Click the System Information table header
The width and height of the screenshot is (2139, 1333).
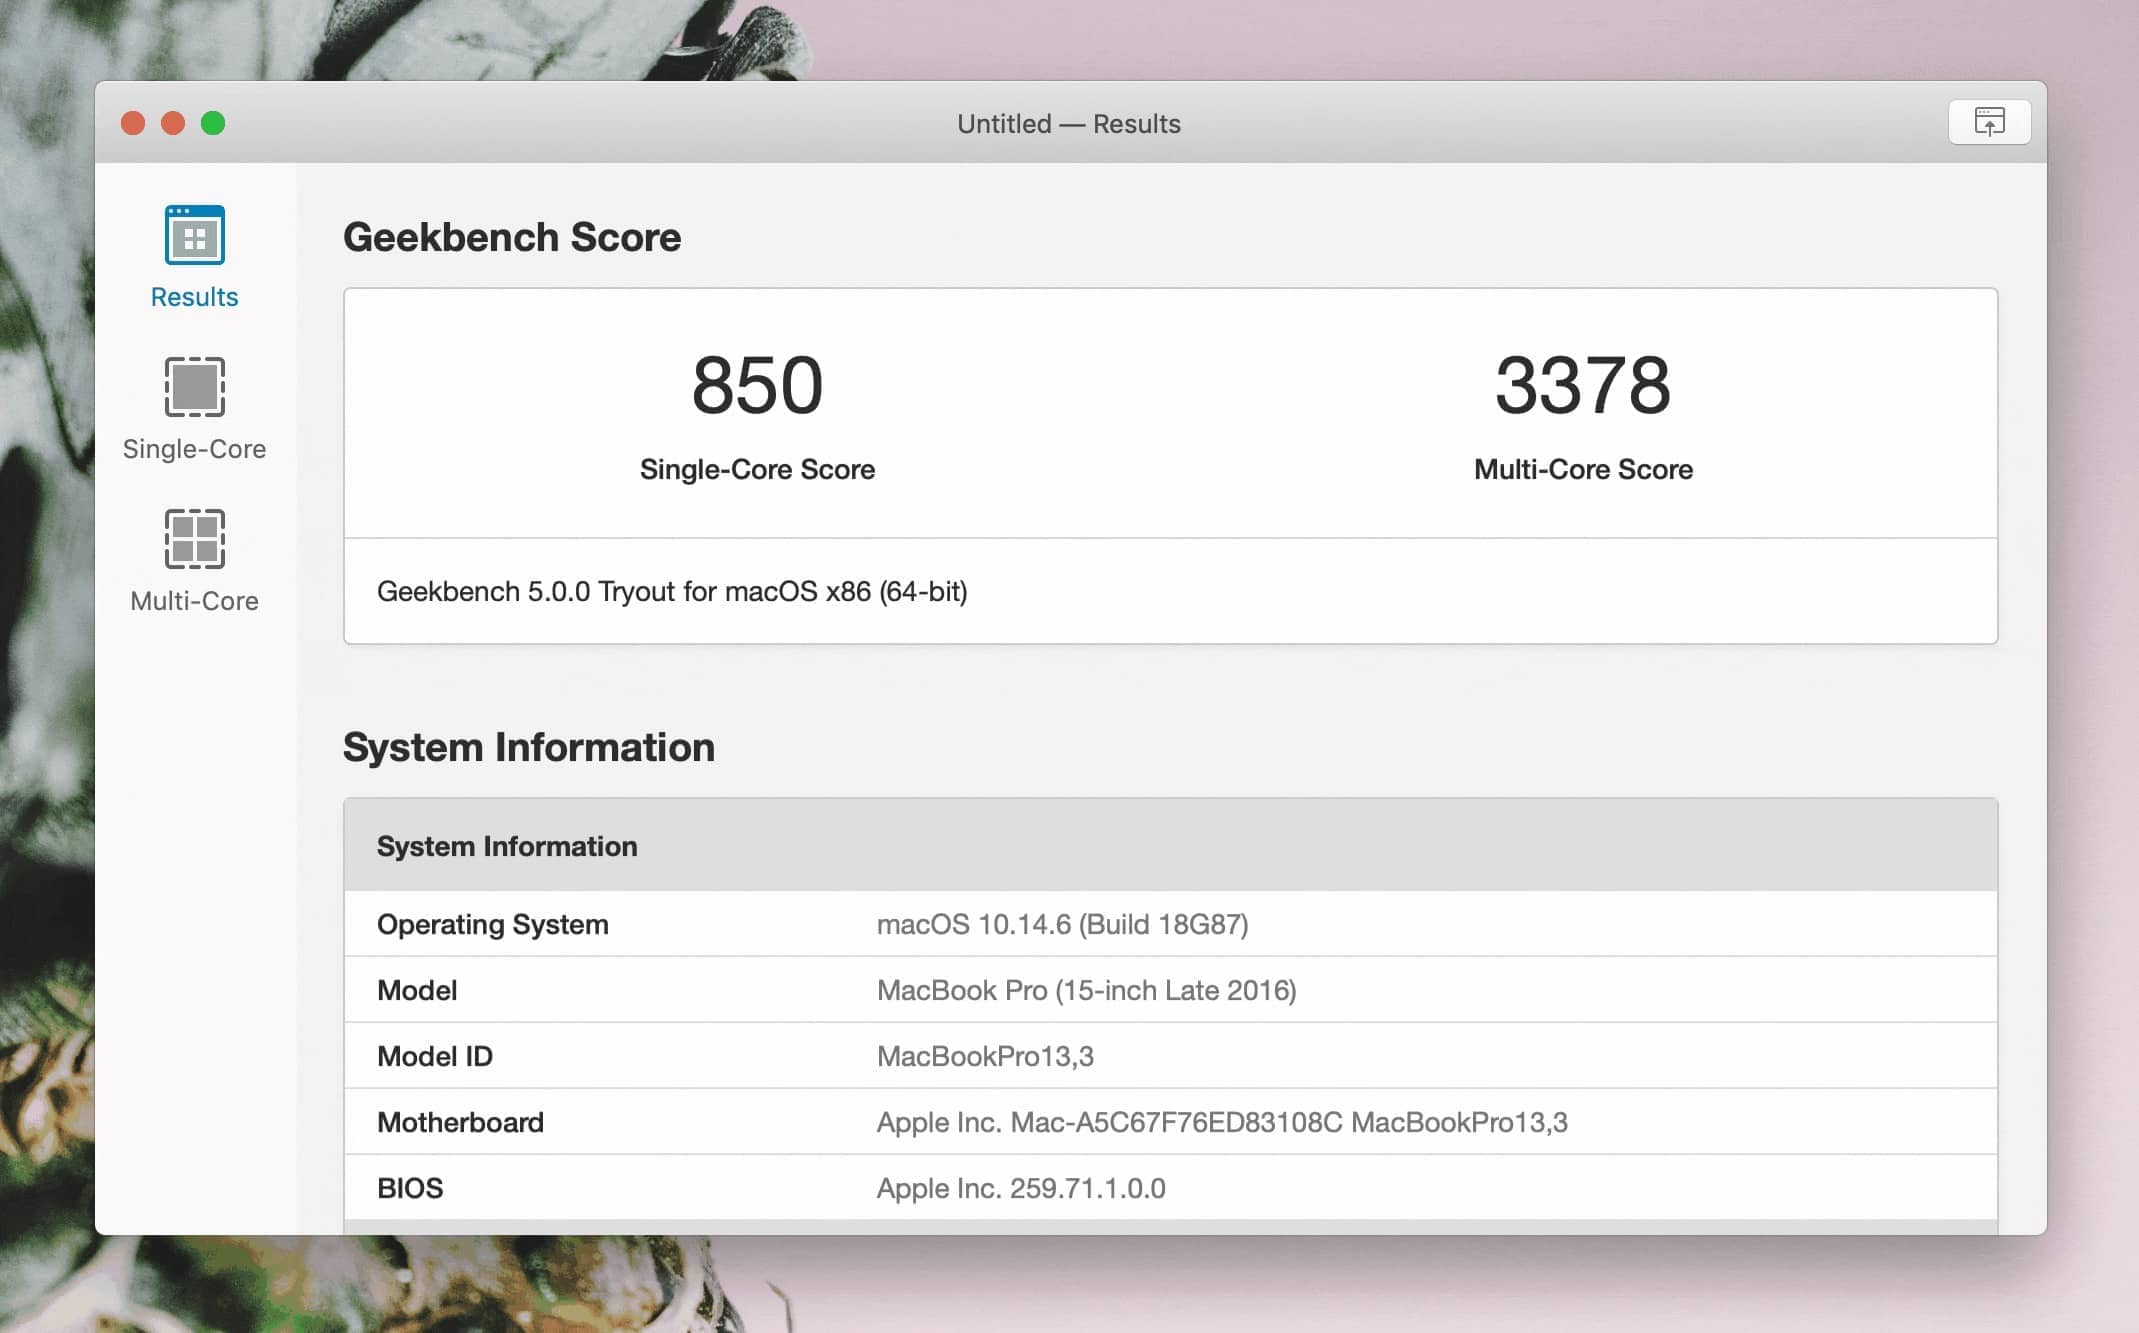tap(507, 846)
